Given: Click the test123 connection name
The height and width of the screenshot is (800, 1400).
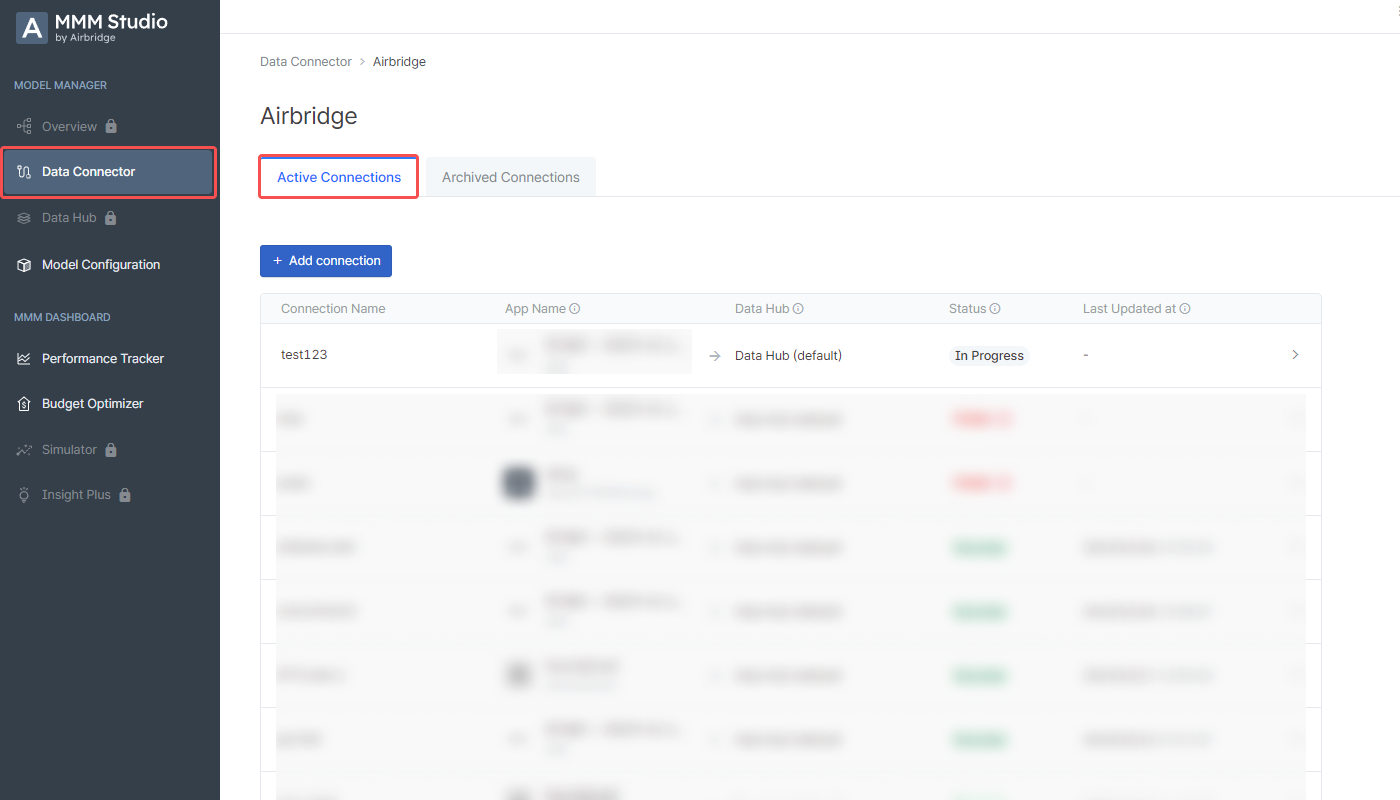Looking at the screenshot, I should [x=304, y=355].
